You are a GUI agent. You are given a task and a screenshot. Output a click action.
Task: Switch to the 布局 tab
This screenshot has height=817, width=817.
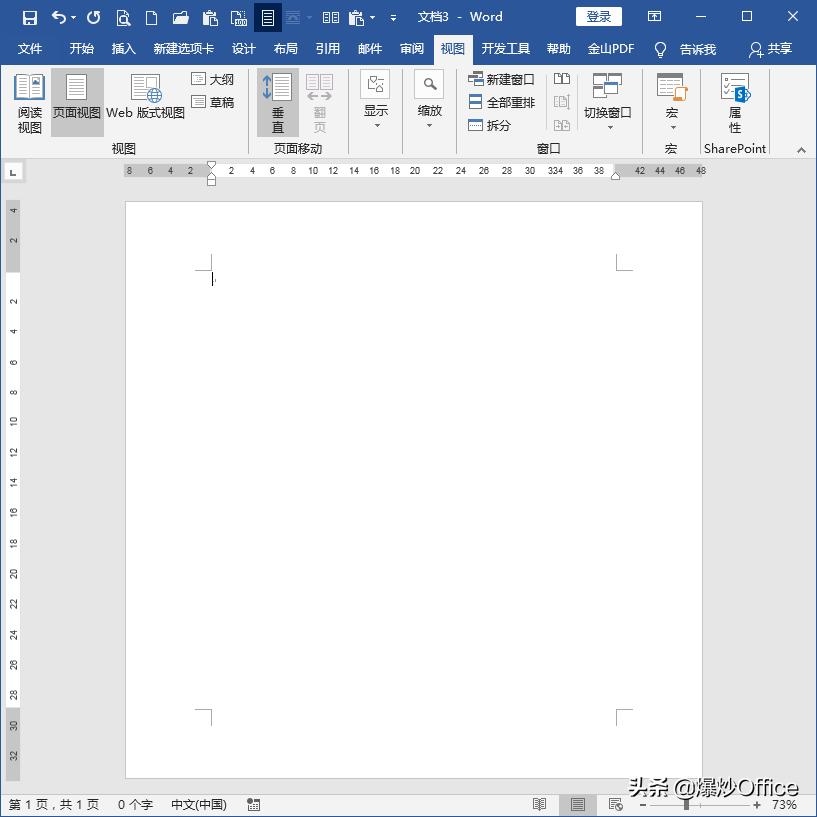click(286, 49)
